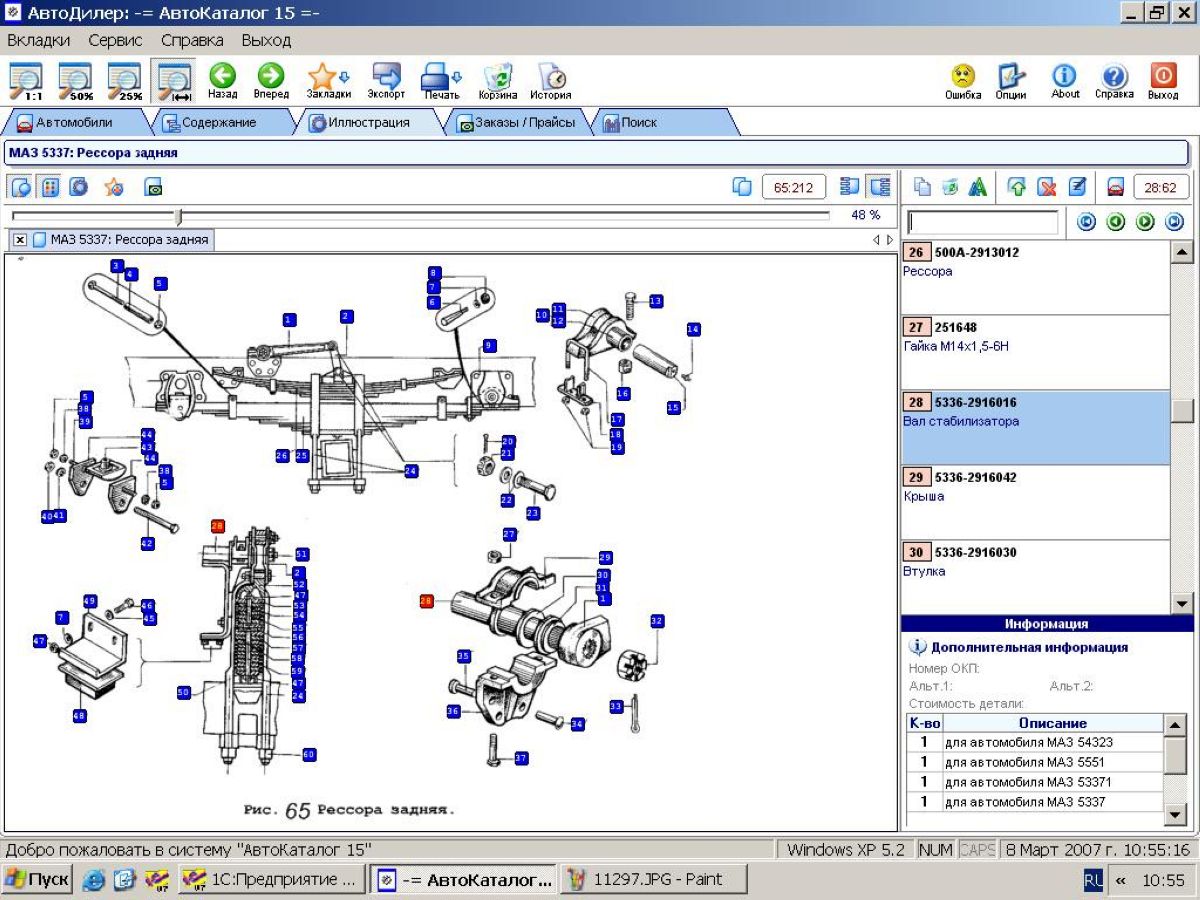Click the copy pages icon beside 65:212

742,187
